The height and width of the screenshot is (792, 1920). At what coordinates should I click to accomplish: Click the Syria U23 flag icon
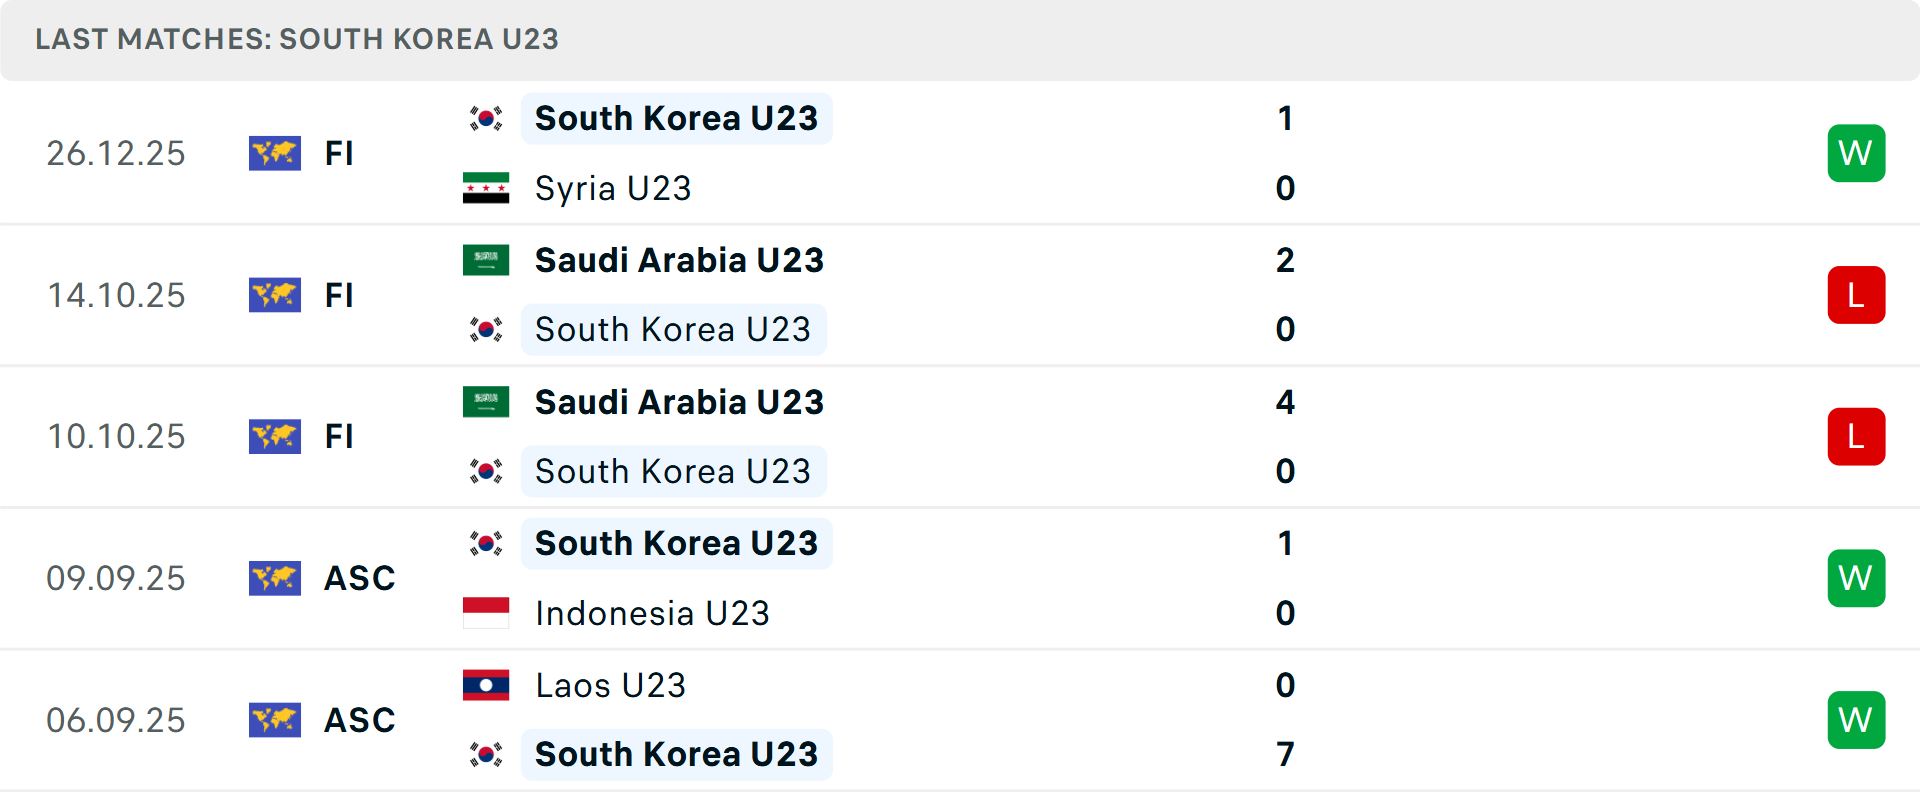pos(486,189)
